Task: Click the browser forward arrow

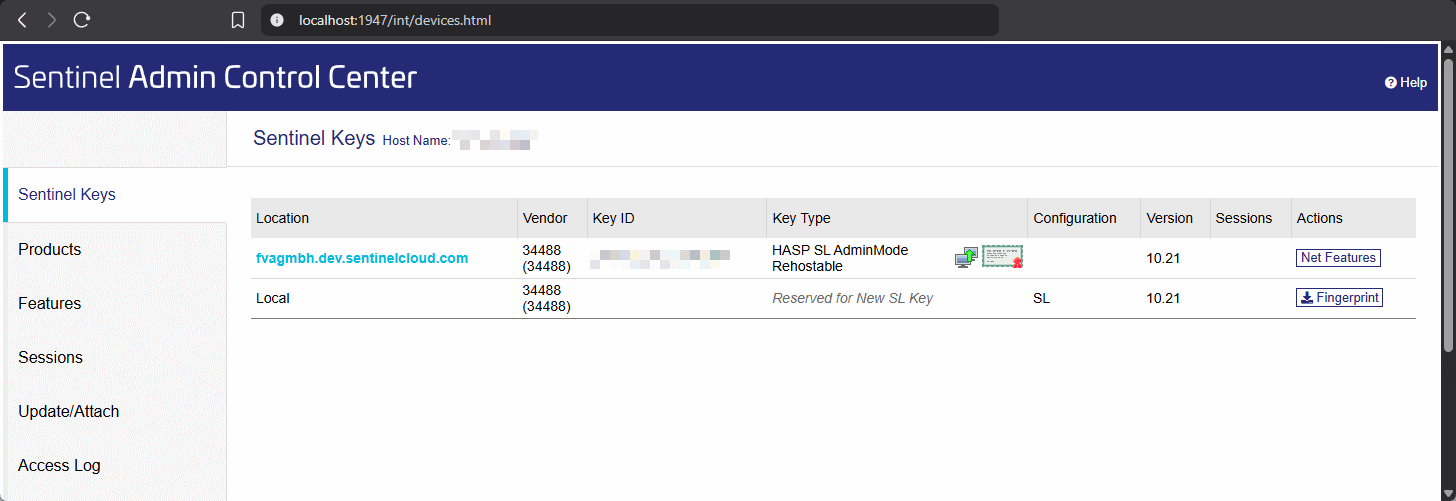Action: 52,20
